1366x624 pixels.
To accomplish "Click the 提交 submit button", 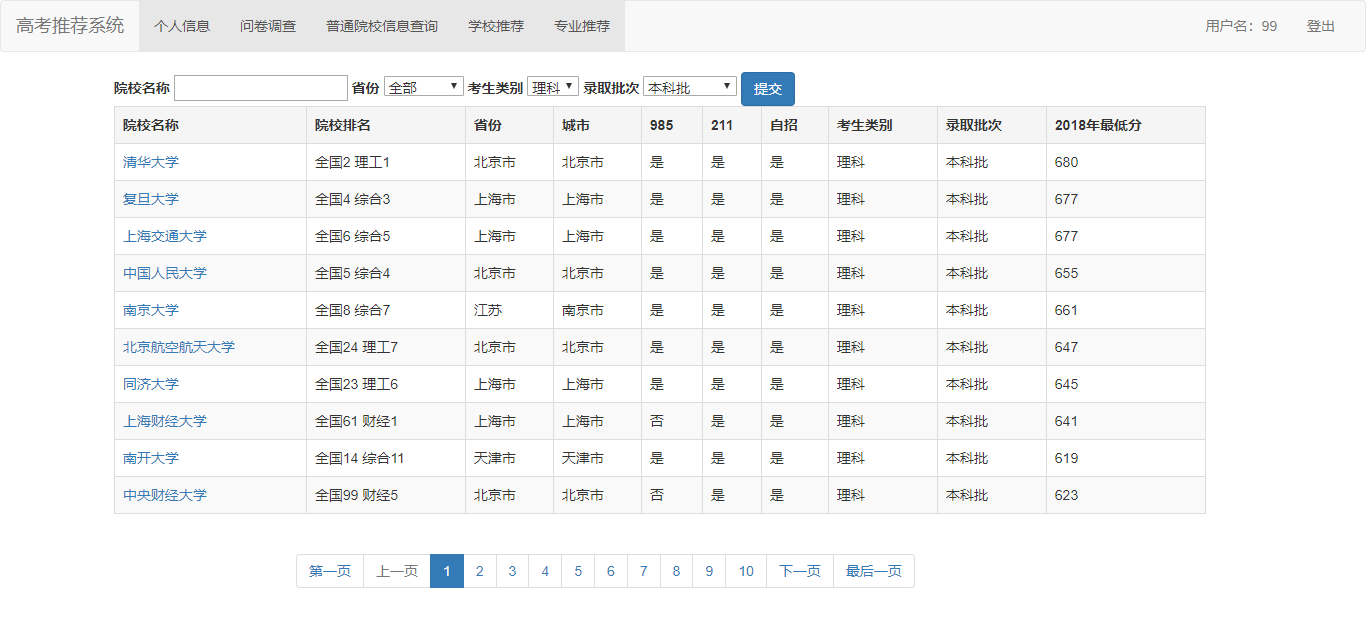I will point(768,88).
